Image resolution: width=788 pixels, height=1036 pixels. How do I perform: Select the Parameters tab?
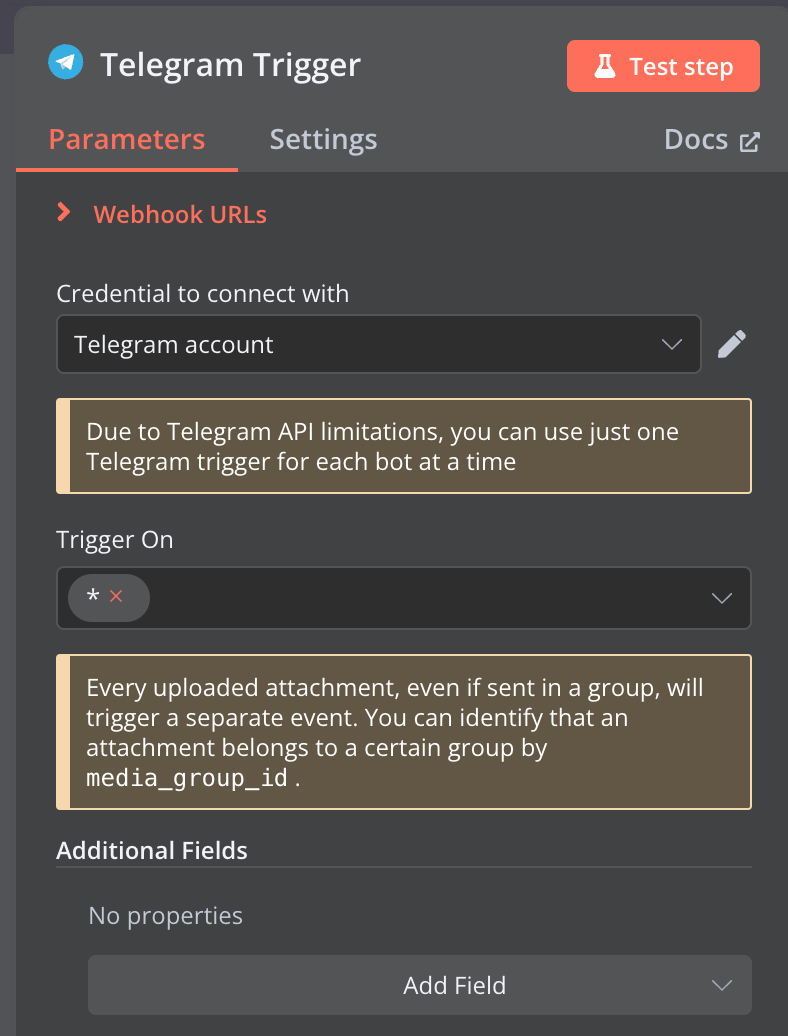(x=126, y=139)
